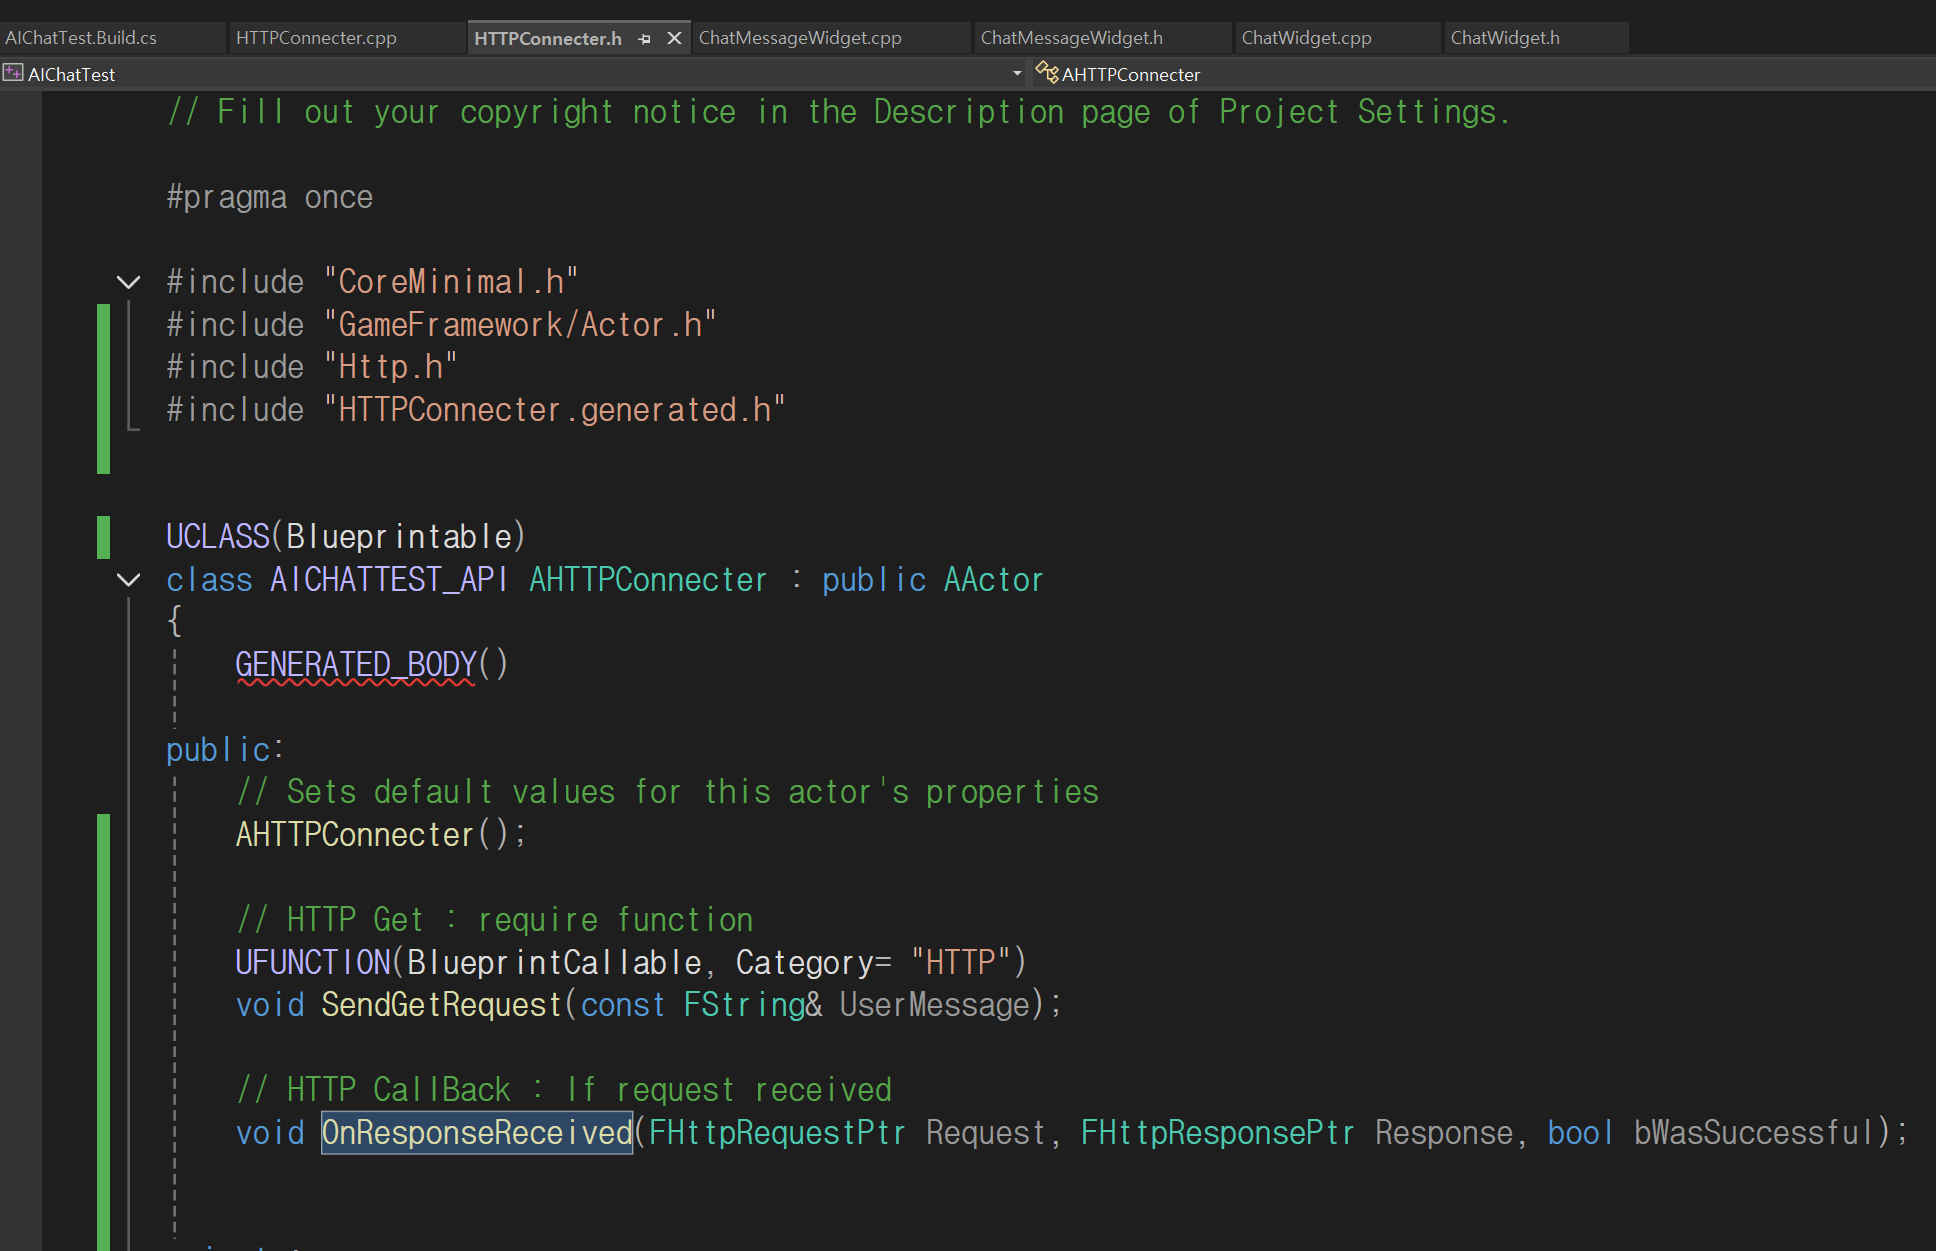
Task: Click the SendGetRequest function name
Action: (x=441, y=1005)
